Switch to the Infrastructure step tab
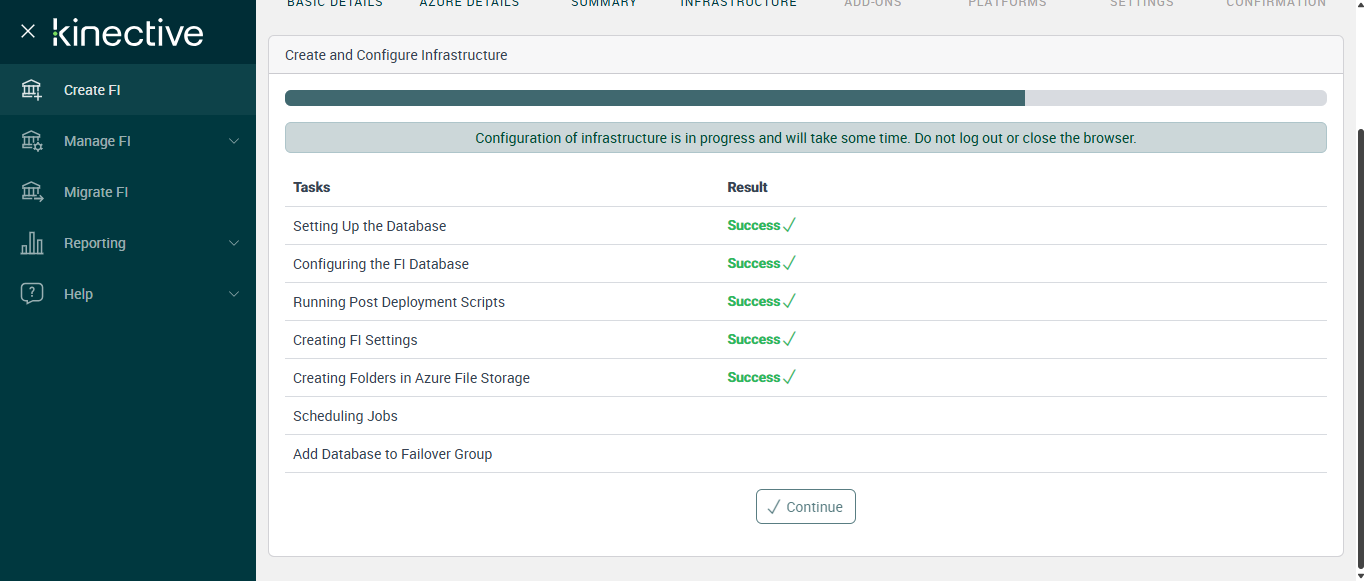Screen dimensions: 1366x581 pos(739,4)
